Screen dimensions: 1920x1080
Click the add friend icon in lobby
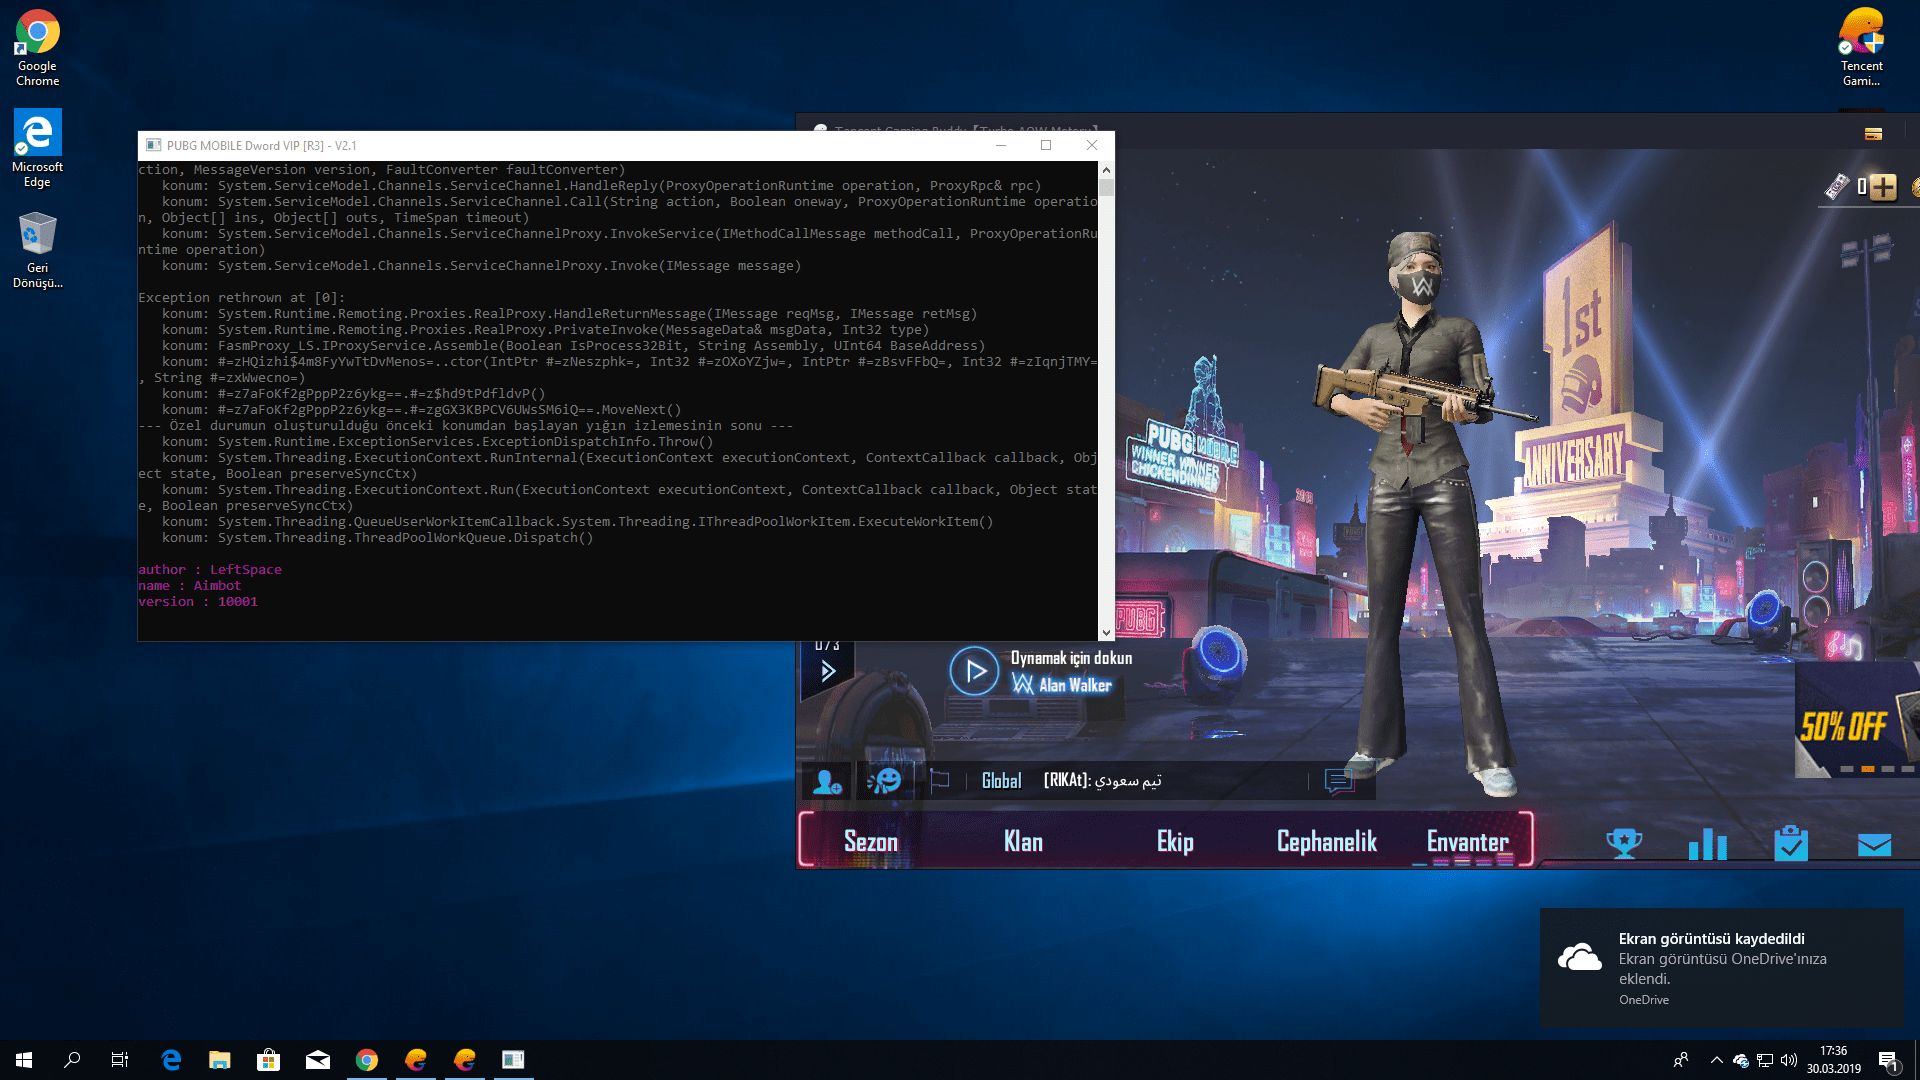tap(827, 781)
